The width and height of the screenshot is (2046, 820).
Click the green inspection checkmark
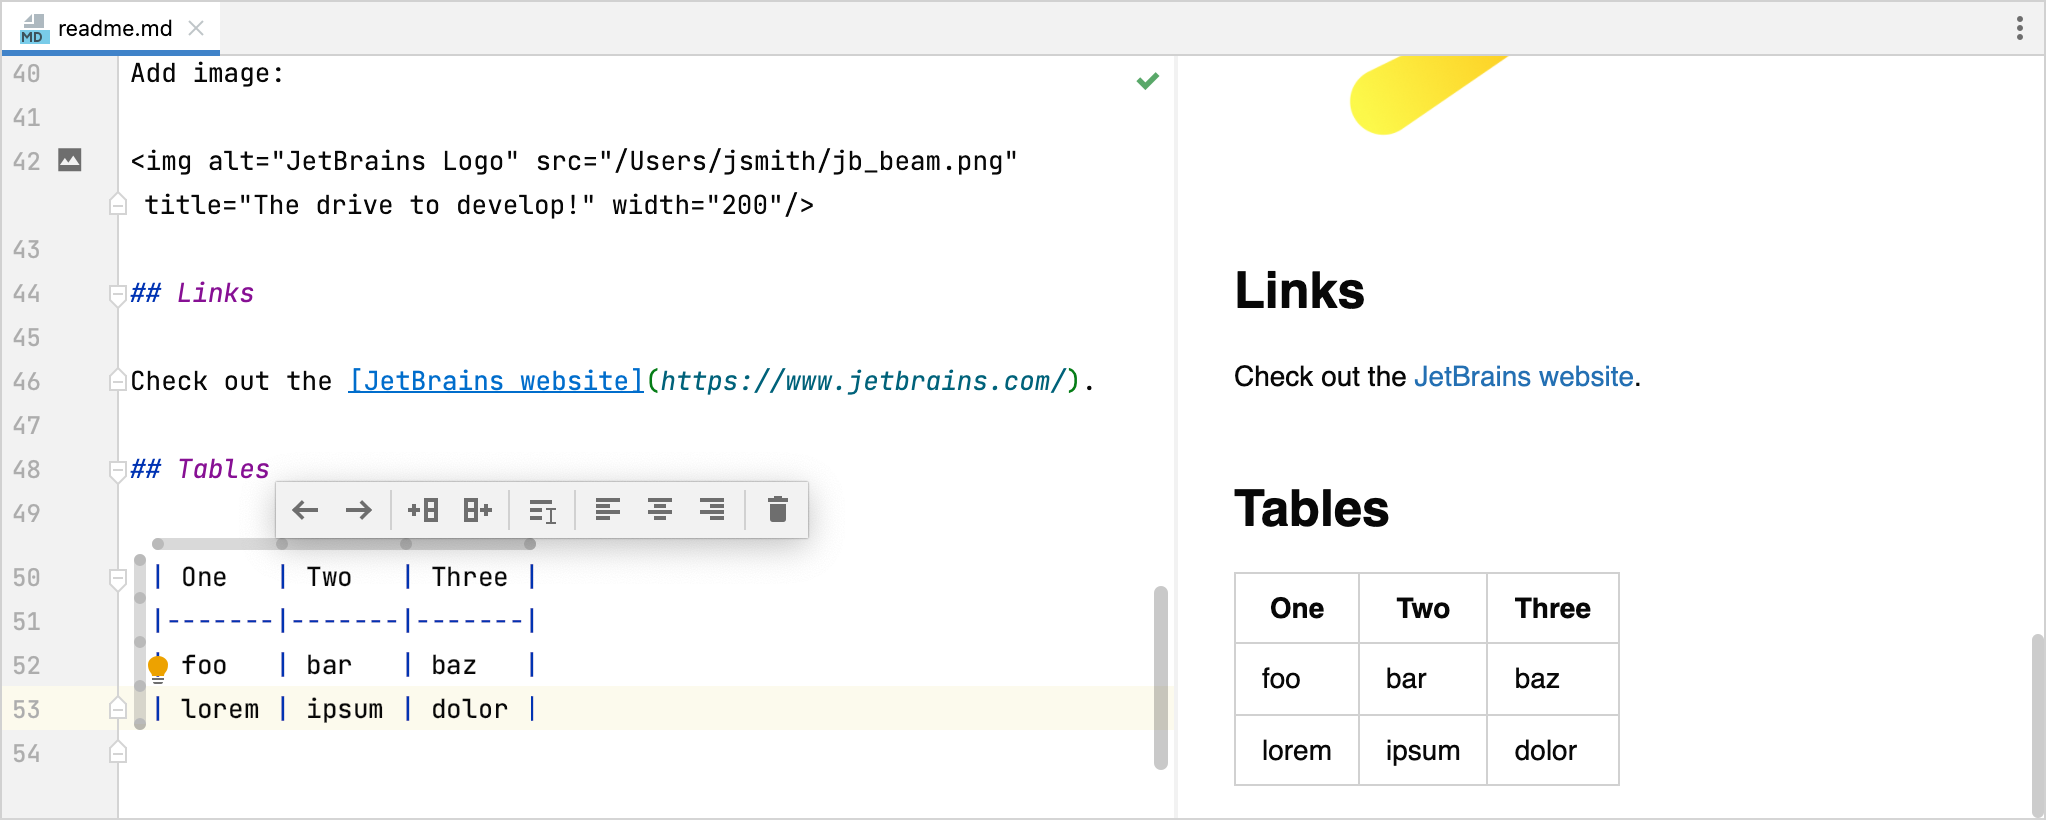(x=1148, y=81)
